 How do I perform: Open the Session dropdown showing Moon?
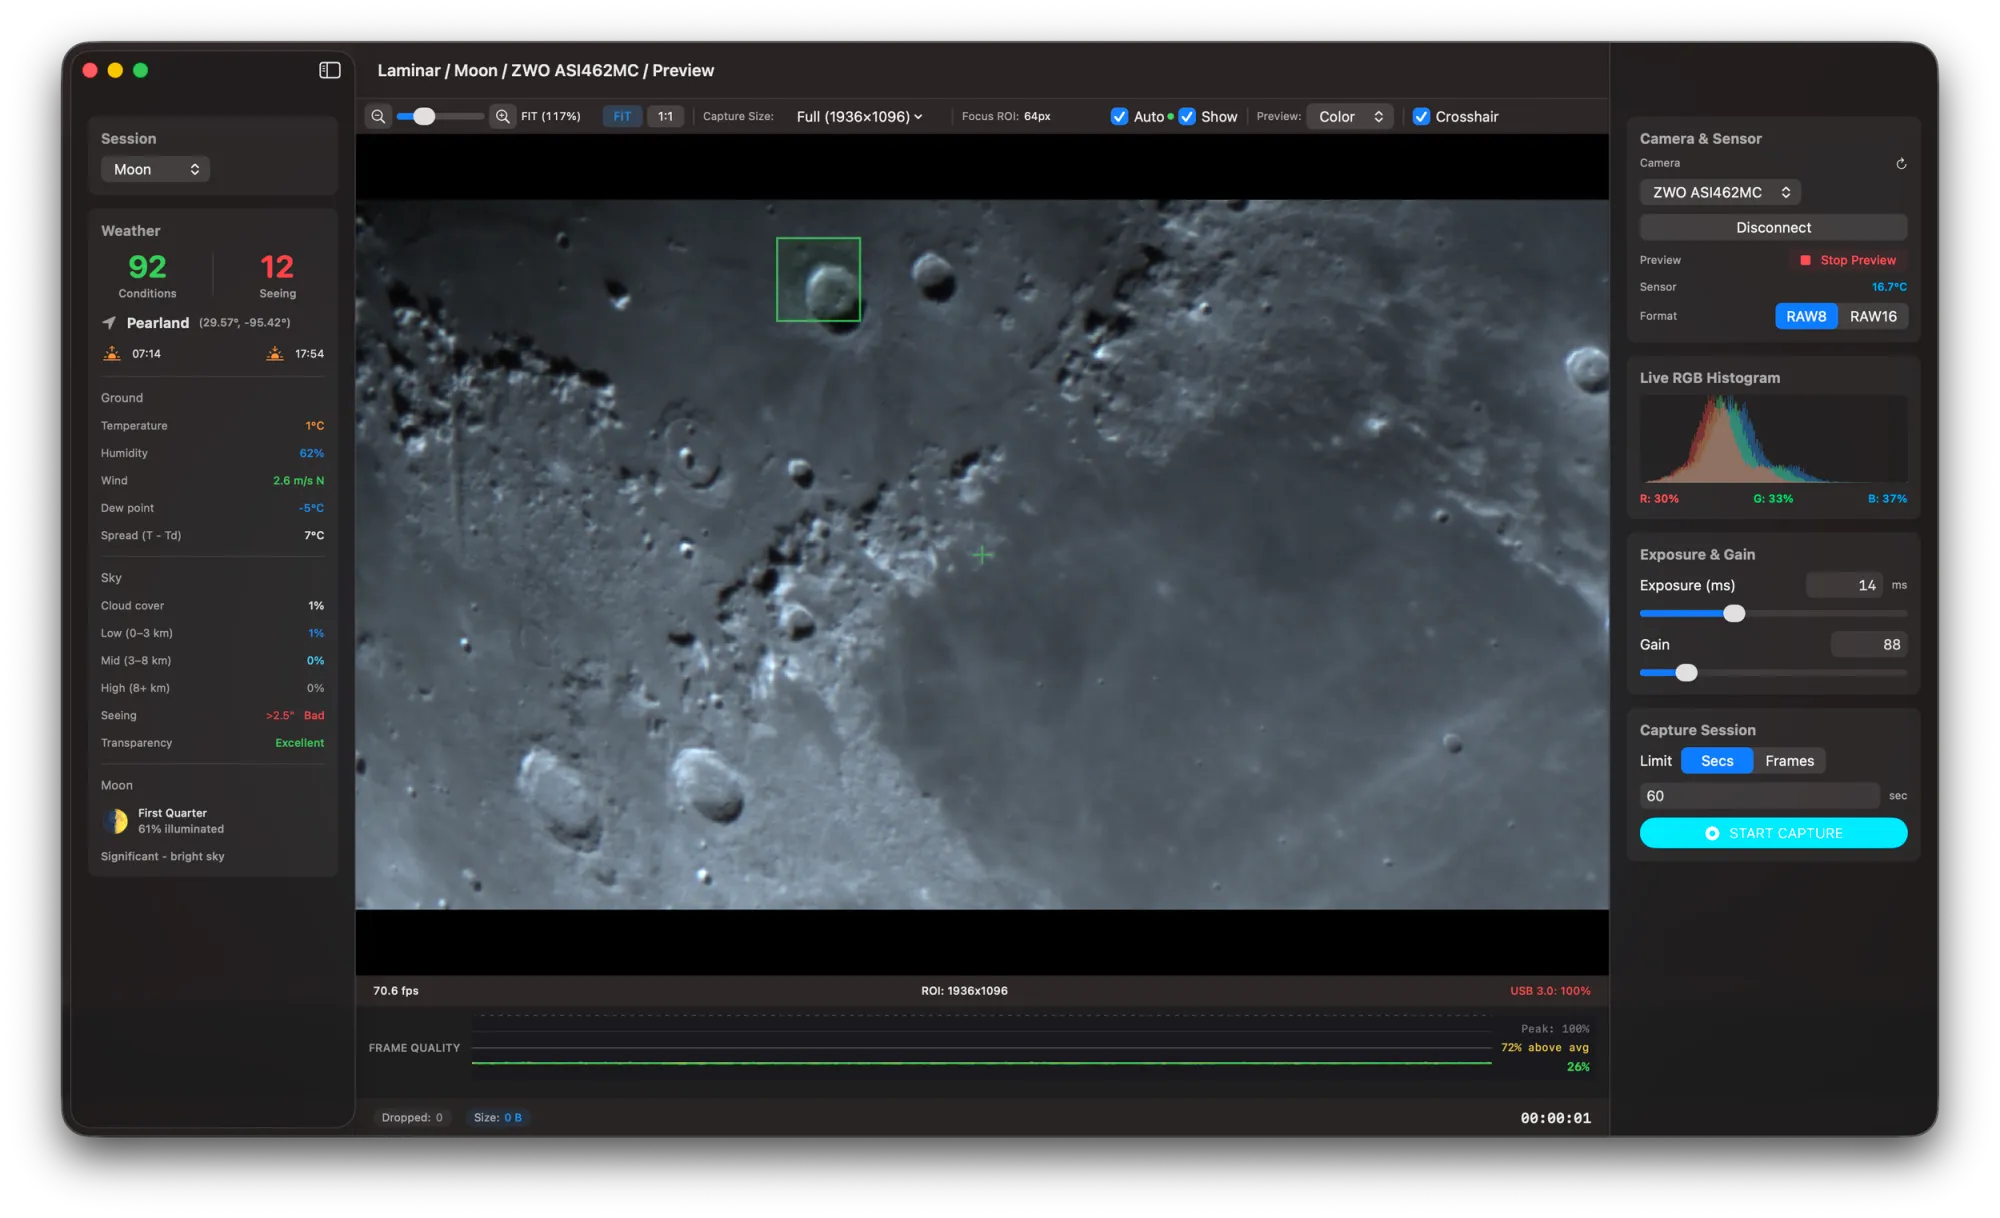pyautogui.click(x=155, y=169)
